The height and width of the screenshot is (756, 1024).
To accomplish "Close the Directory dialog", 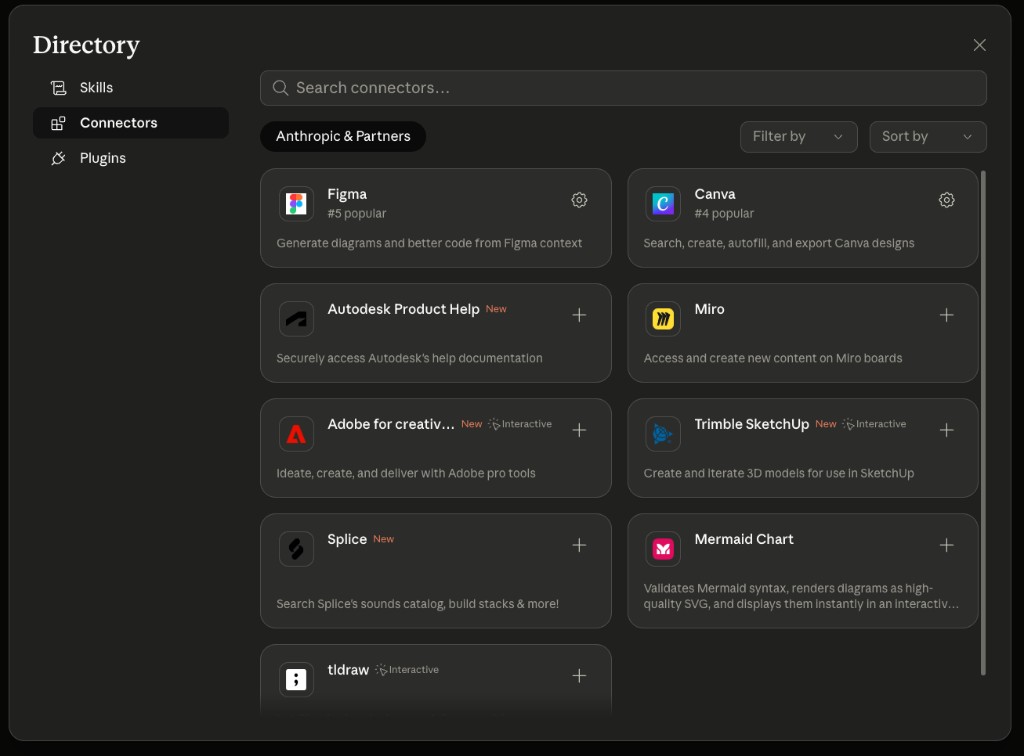I will (979, 45).
